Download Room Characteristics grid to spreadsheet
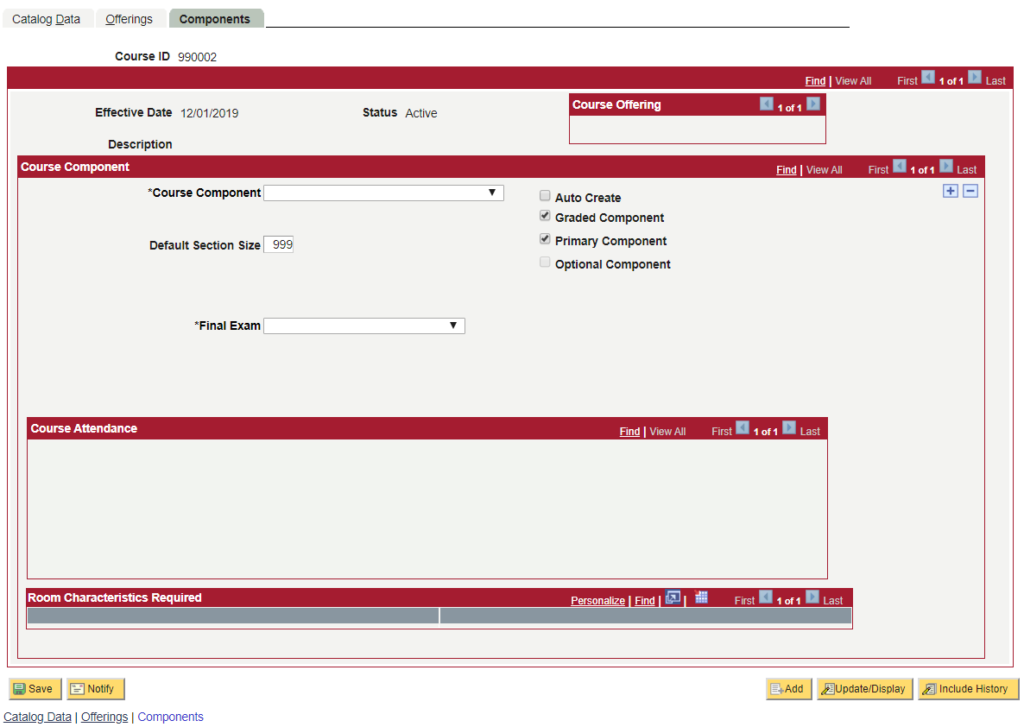This screenshot has width=1024, height=727. [701, 598]
